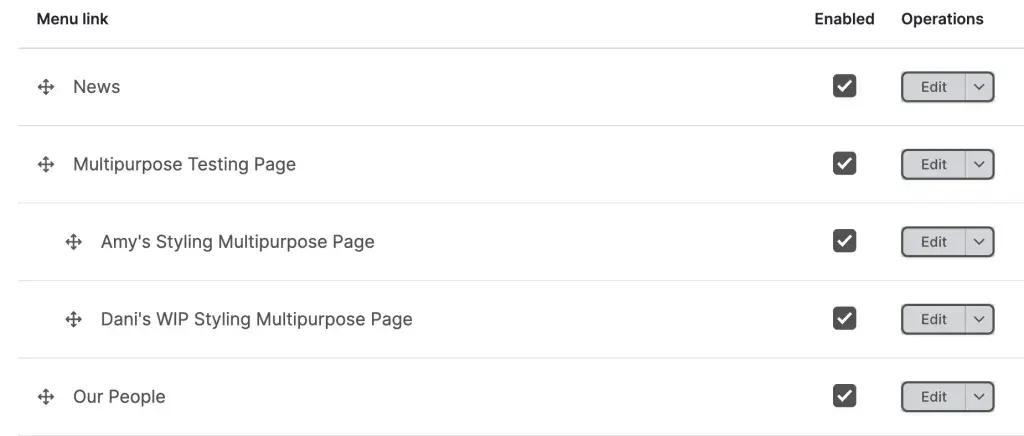
Task: Click the drag handle beside News
Action: (x=45, y=87)
